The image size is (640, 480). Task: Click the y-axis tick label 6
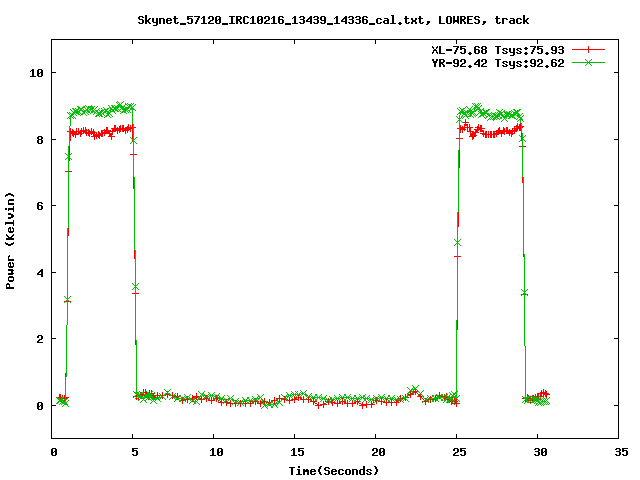[x=40, y=206]
